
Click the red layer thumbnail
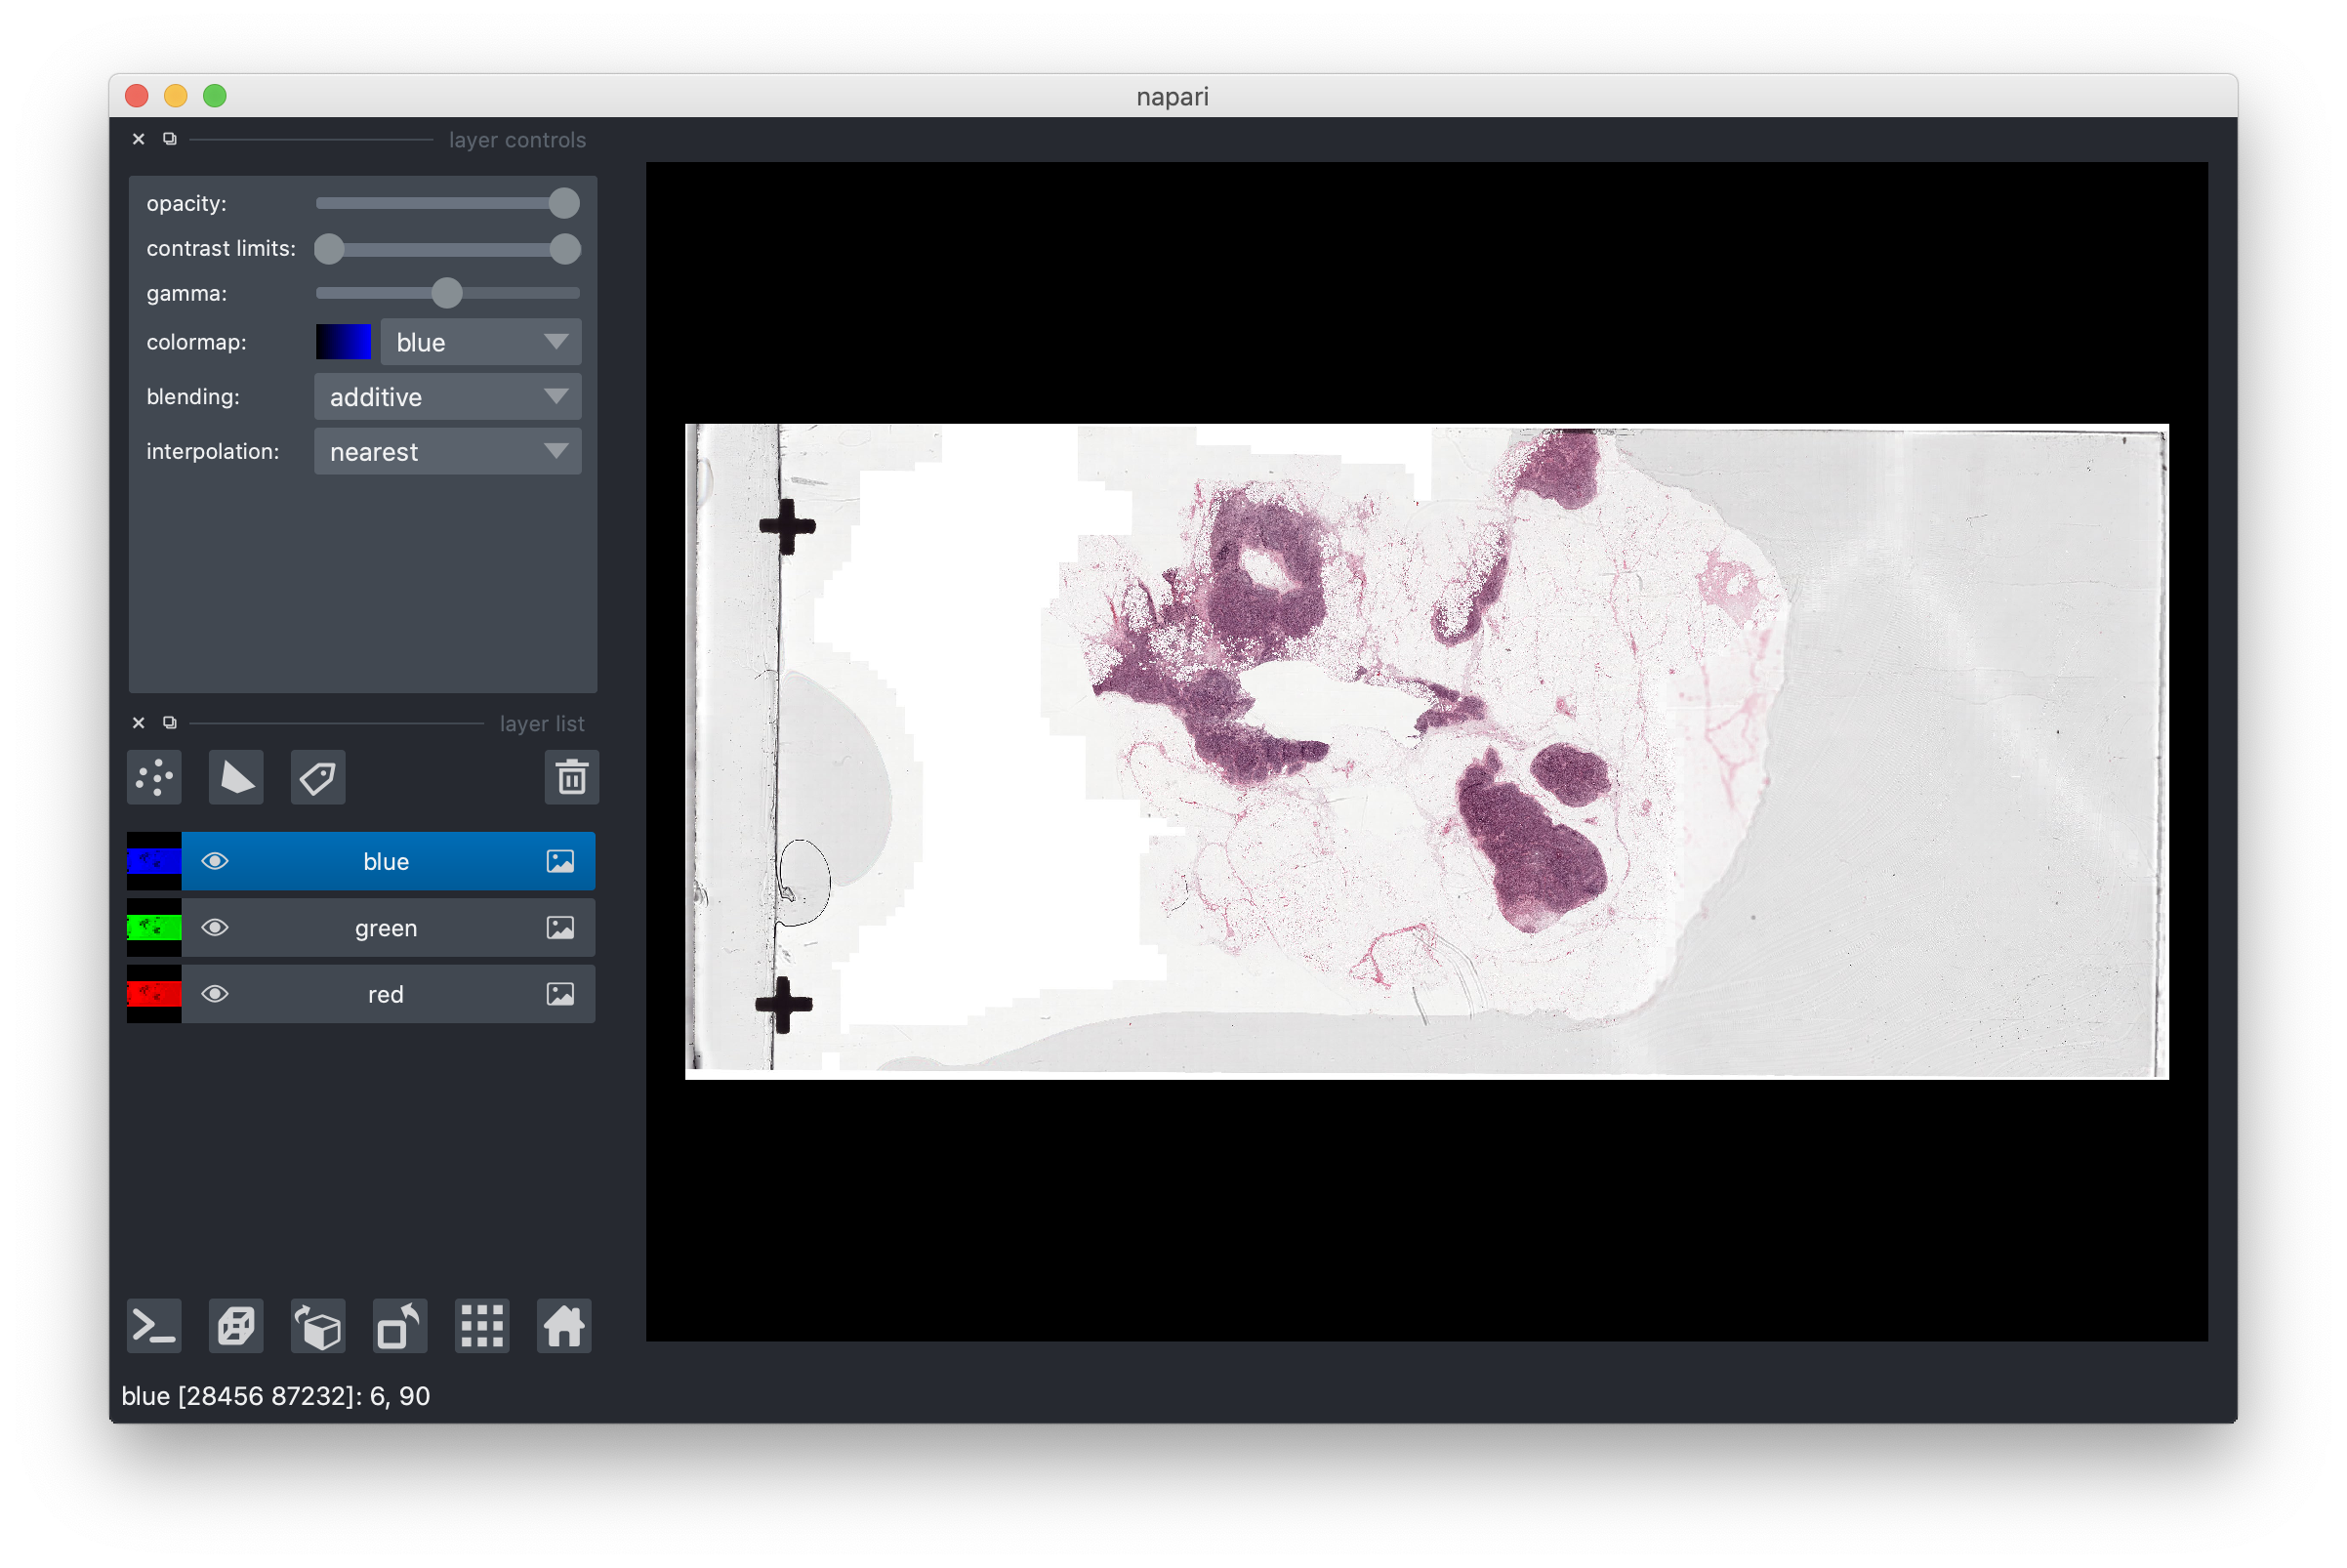(x=154, y=994)
